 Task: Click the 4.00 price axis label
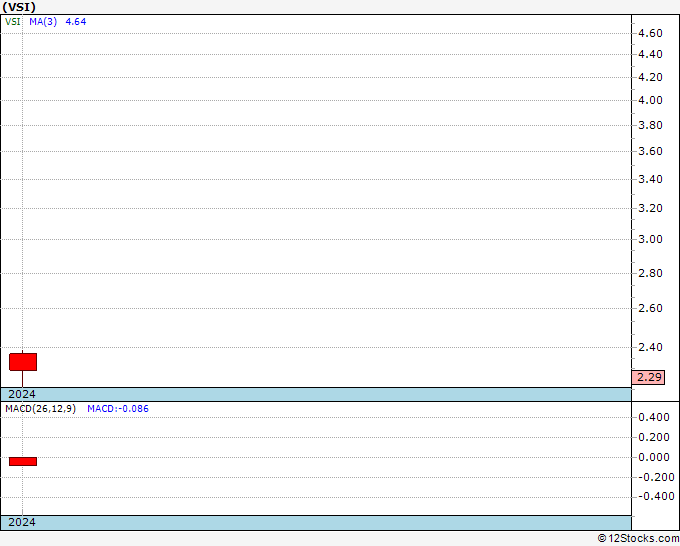tap(651, 100)
